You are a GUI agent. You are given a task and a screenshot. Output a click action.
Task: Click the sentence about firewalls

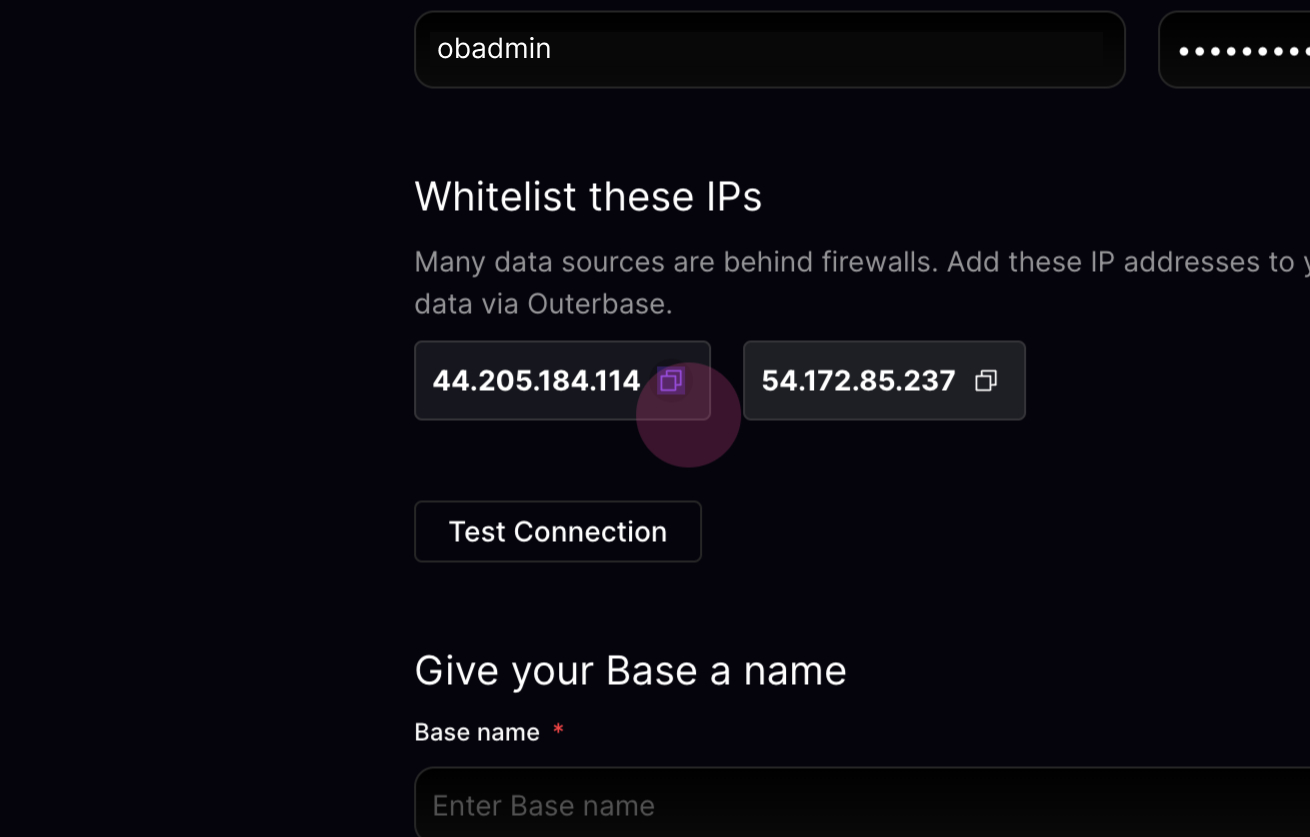[x=677, y=262]
